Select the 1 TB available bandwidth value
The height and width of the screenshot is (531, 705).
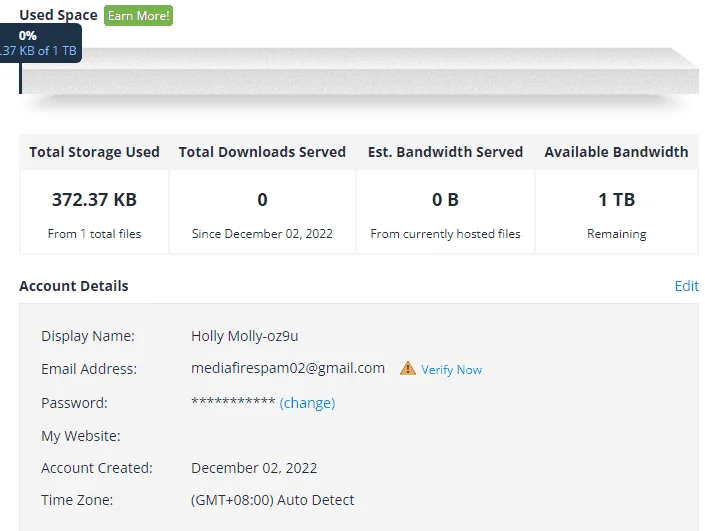coord(616,200)
